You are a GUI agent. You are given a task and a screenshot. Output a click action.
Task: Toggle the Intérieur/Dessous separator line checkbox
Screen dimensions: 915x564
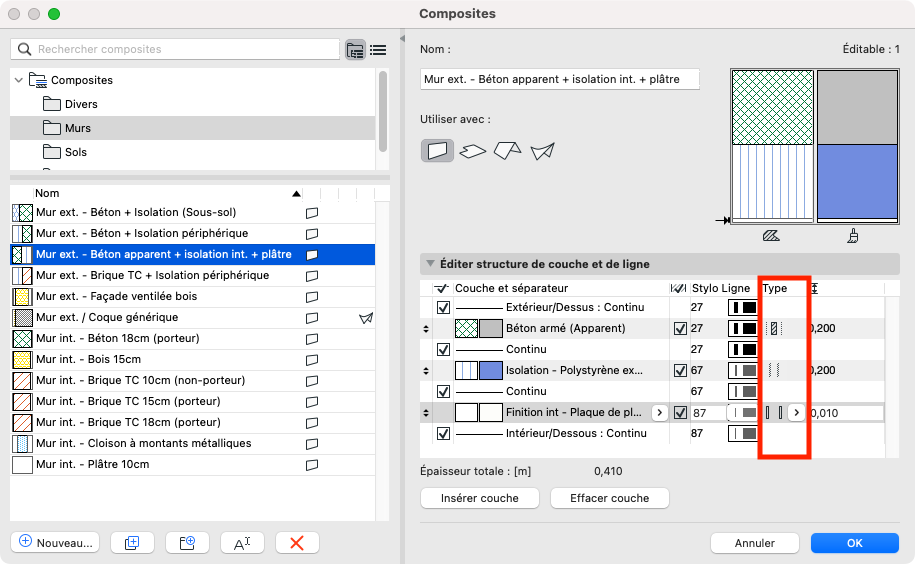[444, 434]
